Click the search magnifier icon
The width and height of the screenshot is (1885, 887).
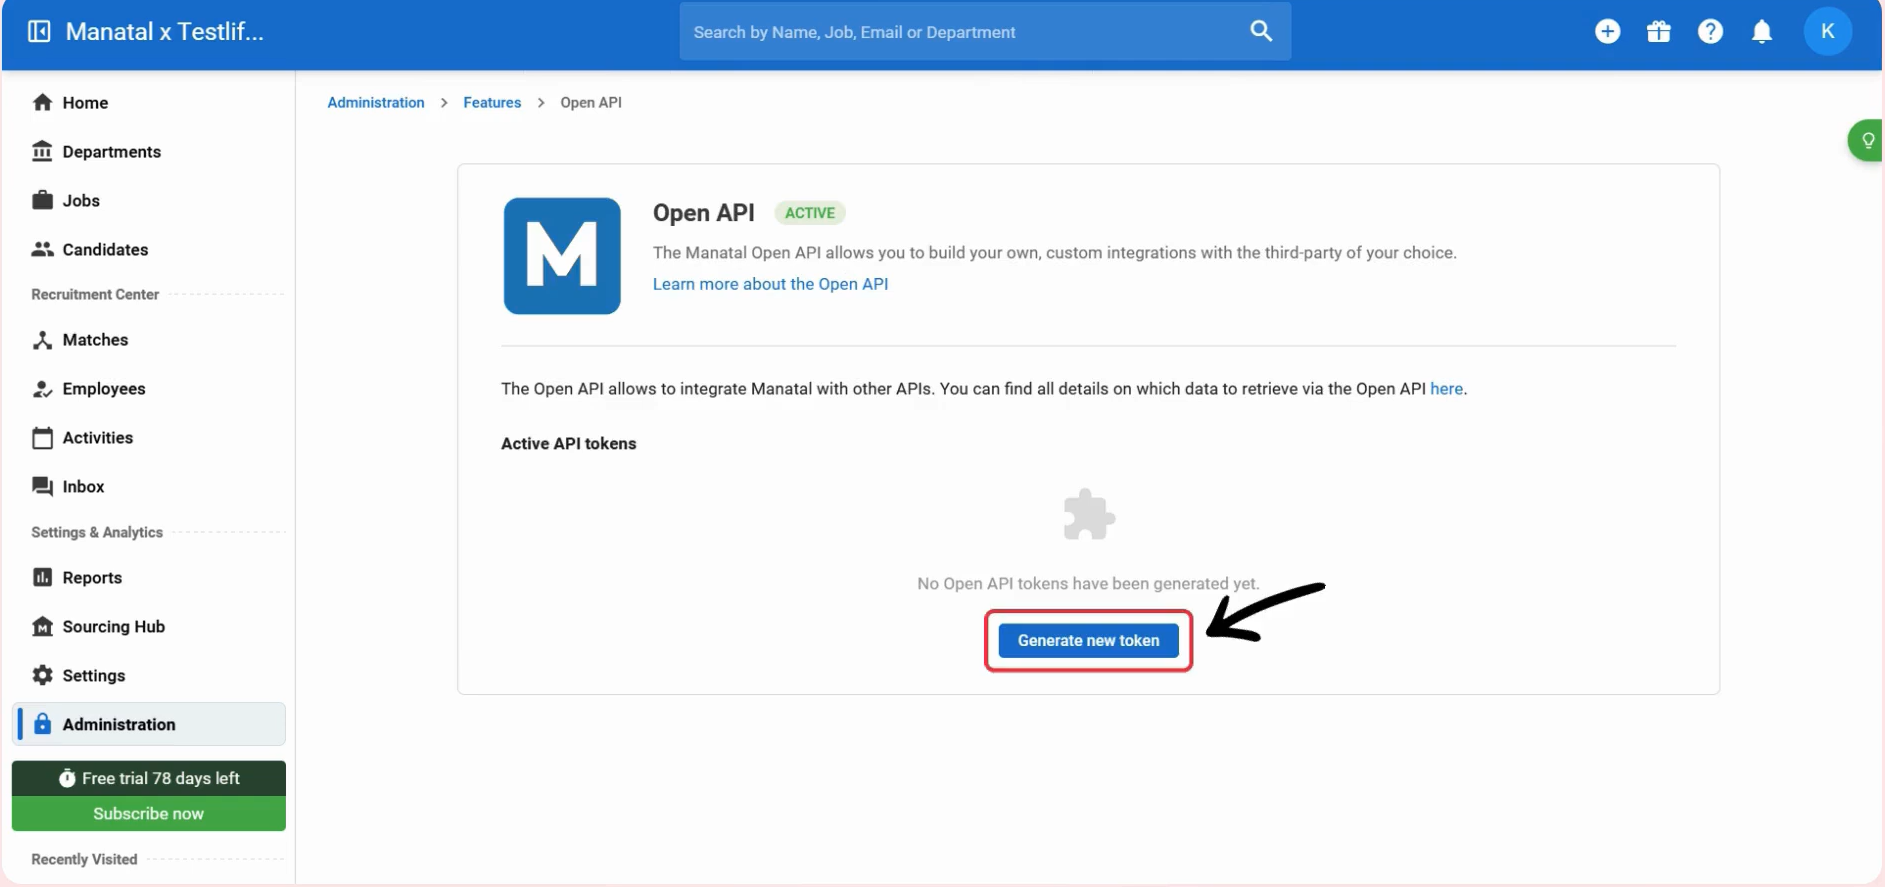pos(1261,31)
